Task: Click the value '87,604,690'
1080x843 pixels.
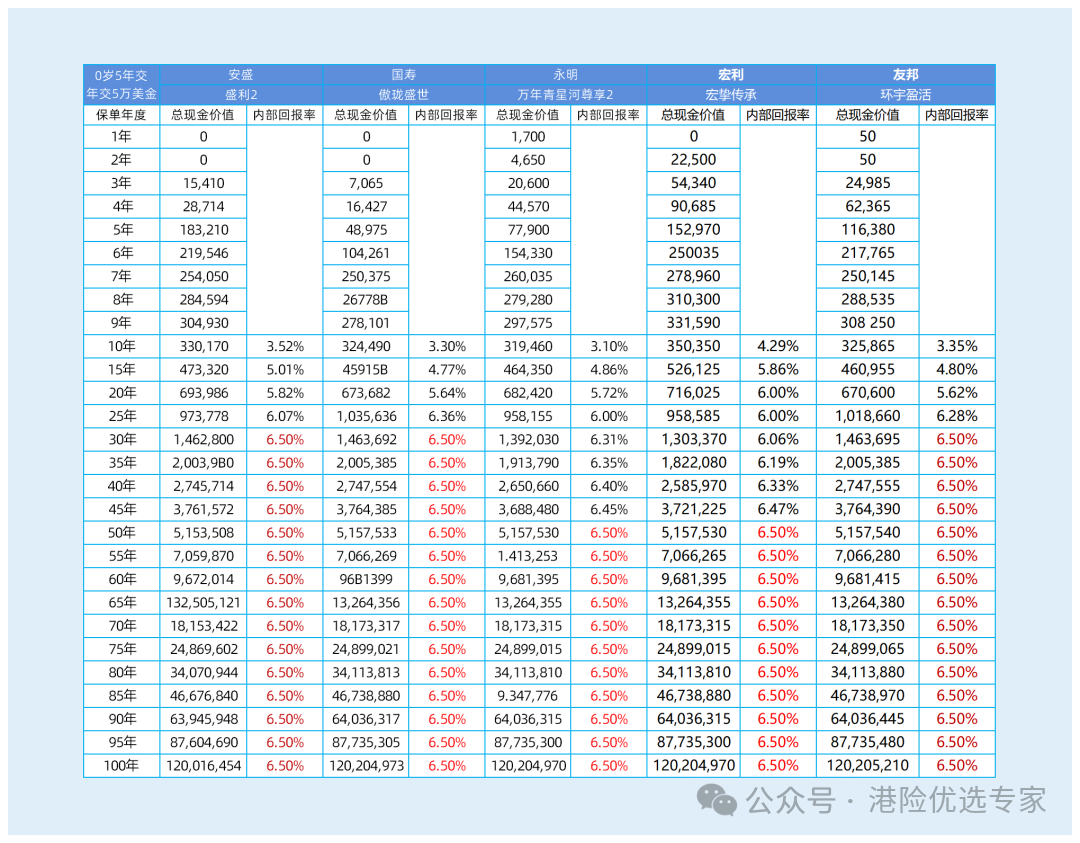Action: (204, 743)
